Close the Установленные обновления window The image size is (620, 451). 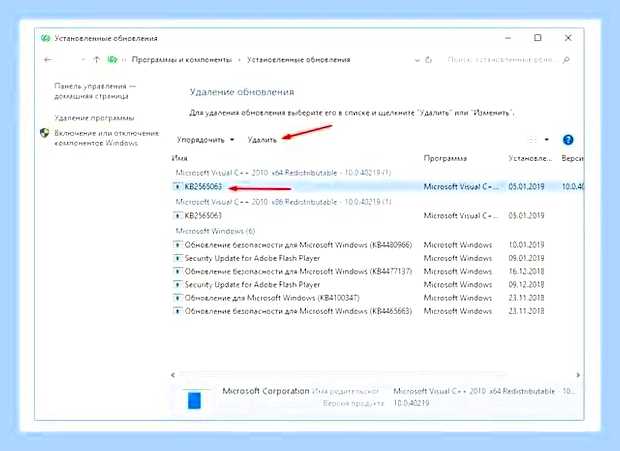568,38
